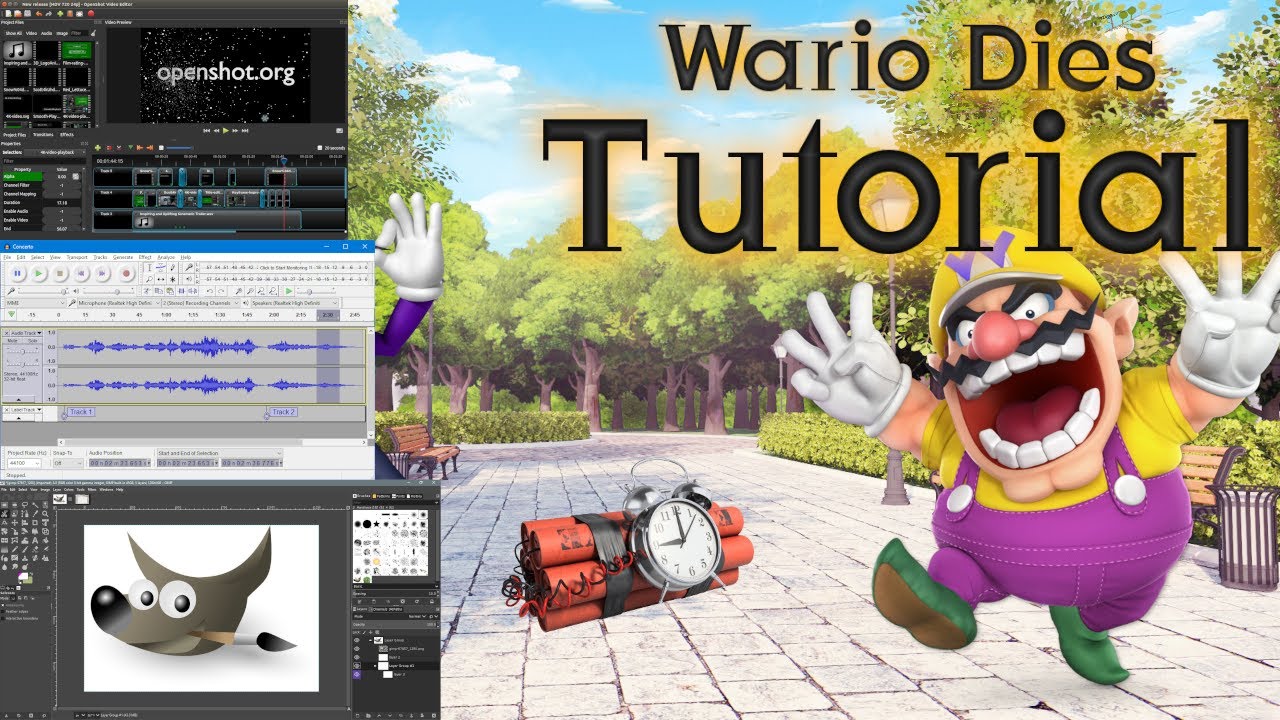Collapse Layer Group #2 expander in GIMP
Screen dimensions: 1280x720
tap(375, 665)
